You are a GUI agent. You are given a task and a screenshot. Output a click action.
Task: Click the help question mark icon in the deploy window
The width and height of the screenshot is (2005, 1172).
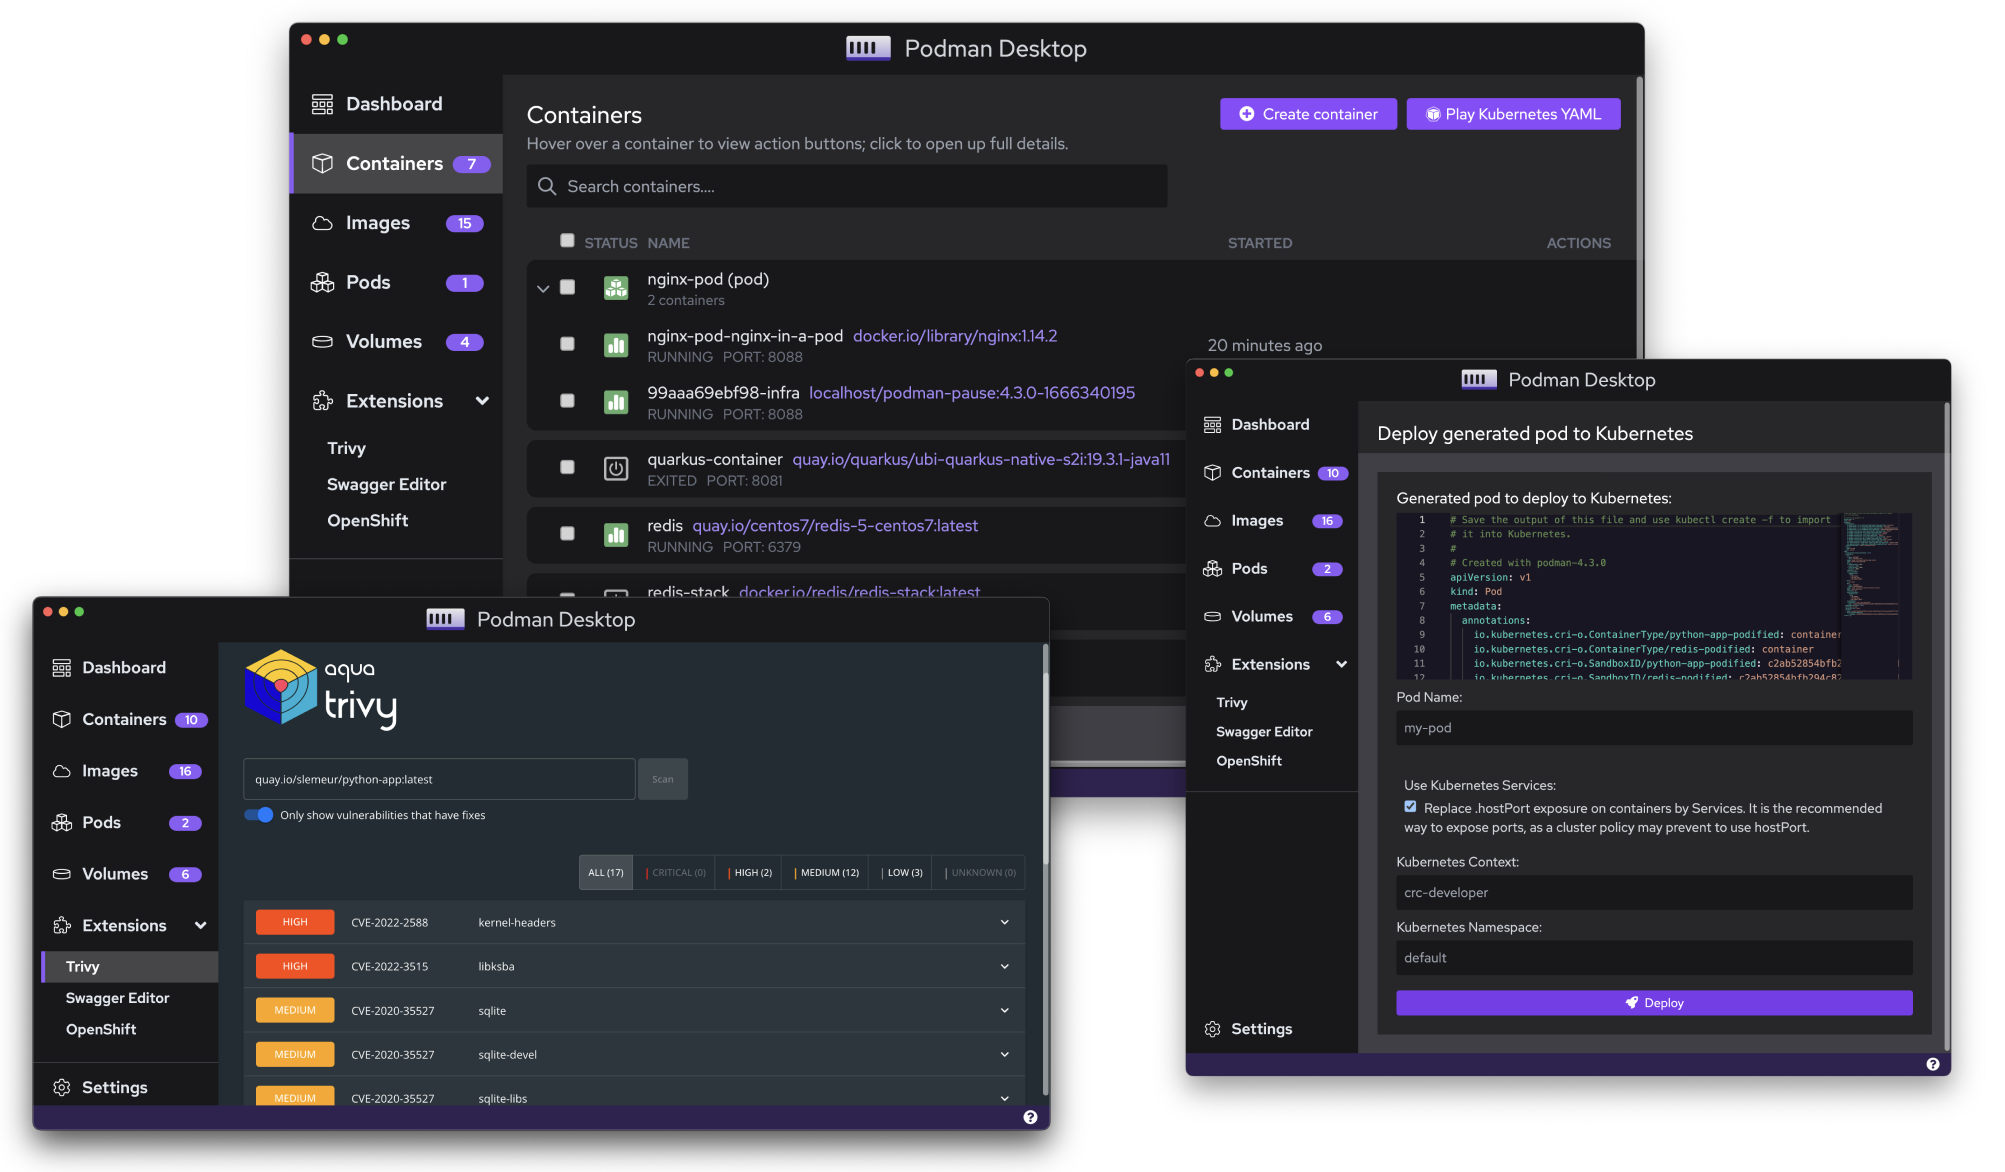pyautogui.click(x=1932, y=1064)
